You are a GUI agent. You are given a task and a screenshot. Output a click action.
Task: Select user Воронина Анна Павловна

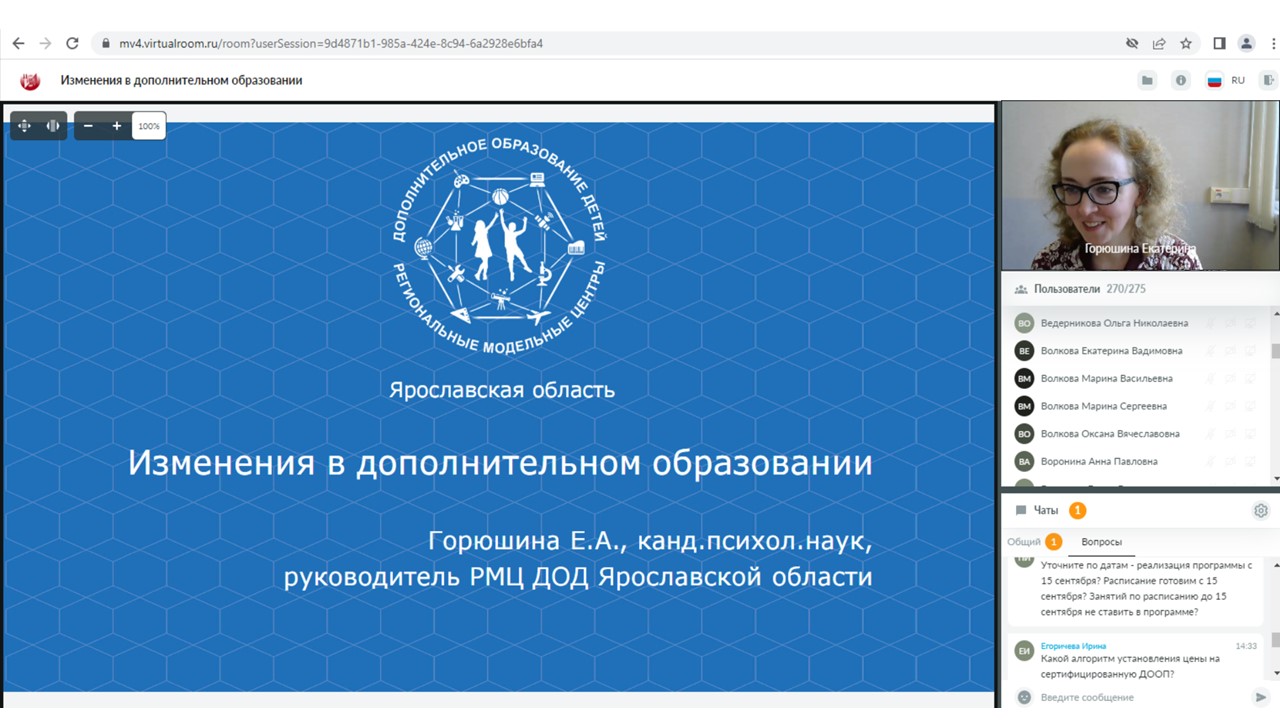[x=1099, y=462]
